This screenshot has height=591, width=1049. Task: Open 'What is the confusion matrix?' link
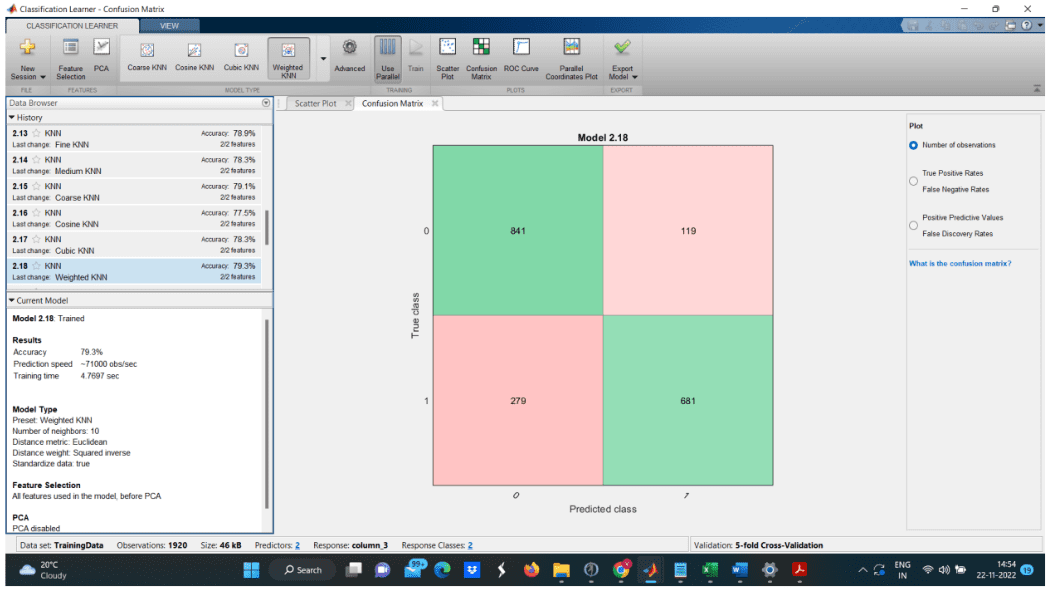(960, 264)
